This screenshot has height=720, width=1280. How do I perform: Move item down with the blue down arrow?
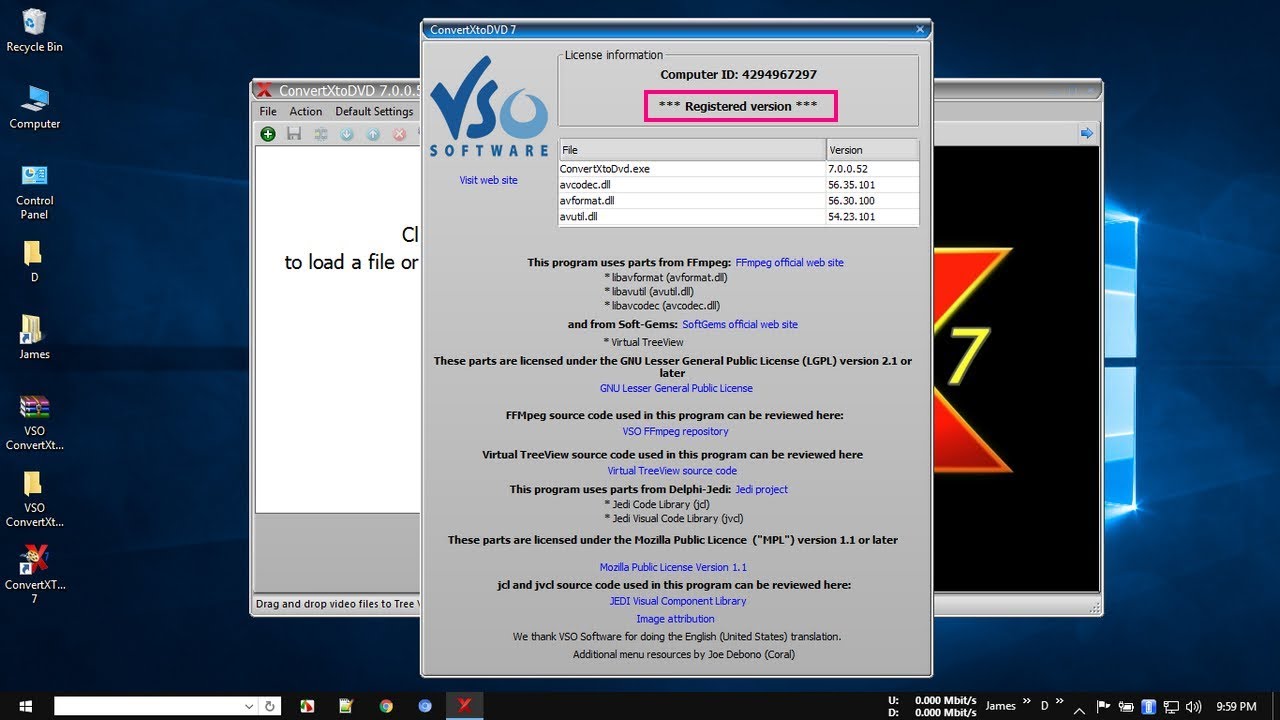(x=347, y=134)
